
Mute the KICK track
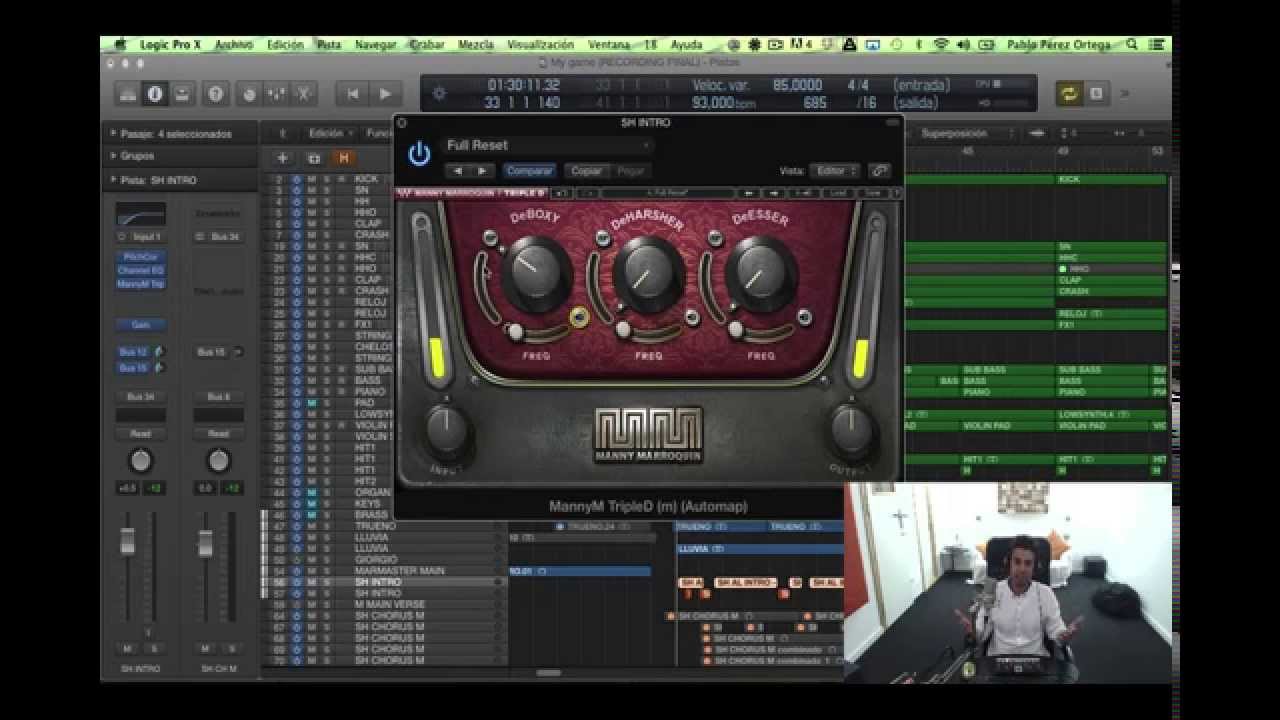pos(311,180)
